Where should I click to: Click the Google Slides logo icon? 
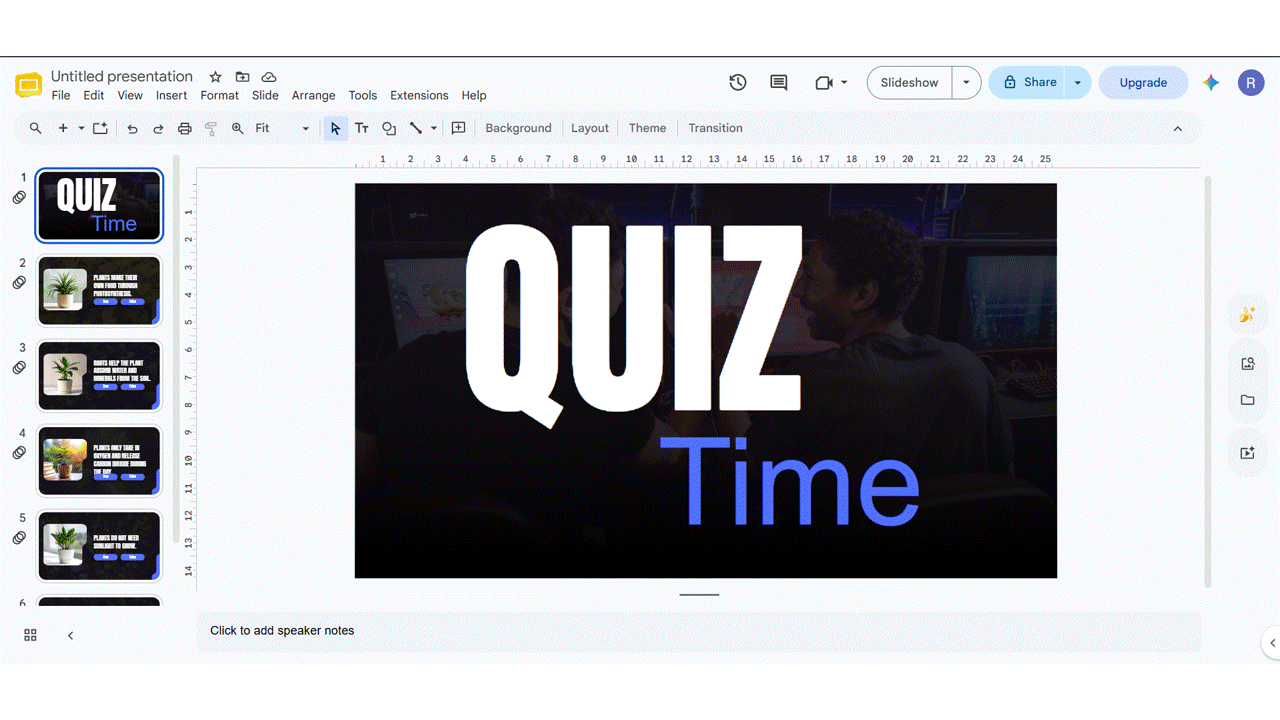(x=28, y=84)
